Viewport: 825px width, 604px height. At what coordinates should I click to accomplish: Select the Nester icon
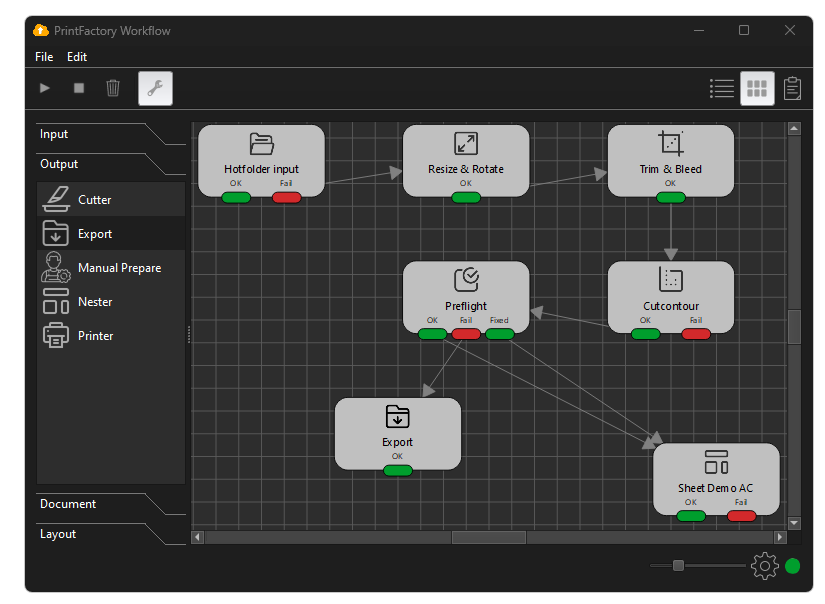coord(56,301)
